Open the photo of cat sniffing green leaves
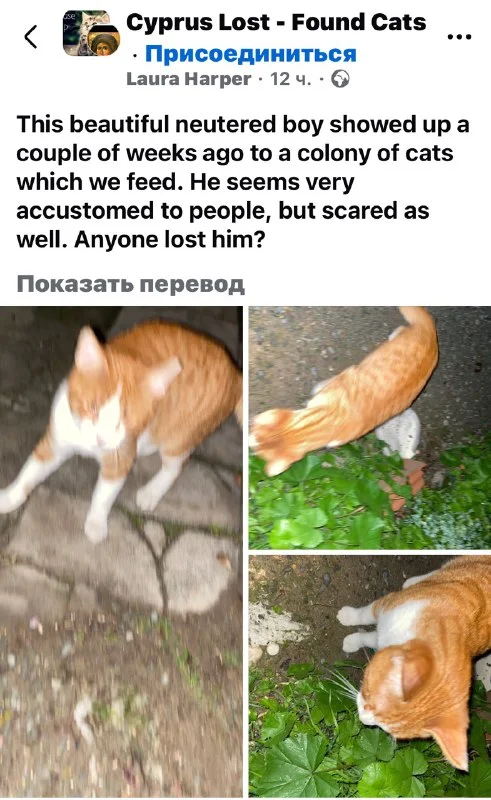The height and width of the screenshot is (800, 491). (x=370, y=677)
